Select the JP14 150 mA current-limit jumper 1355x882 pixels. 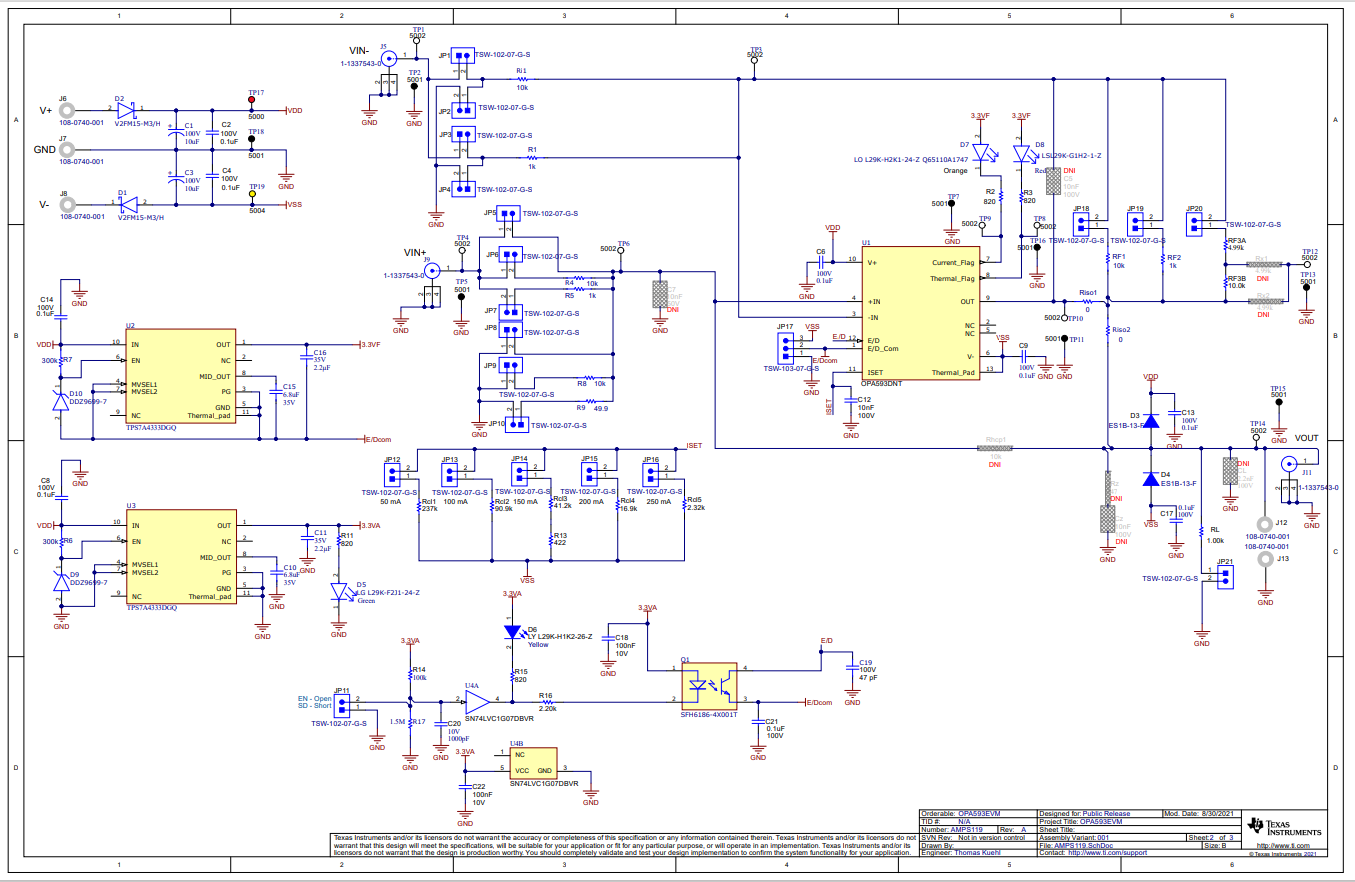(x=521, y=473)
